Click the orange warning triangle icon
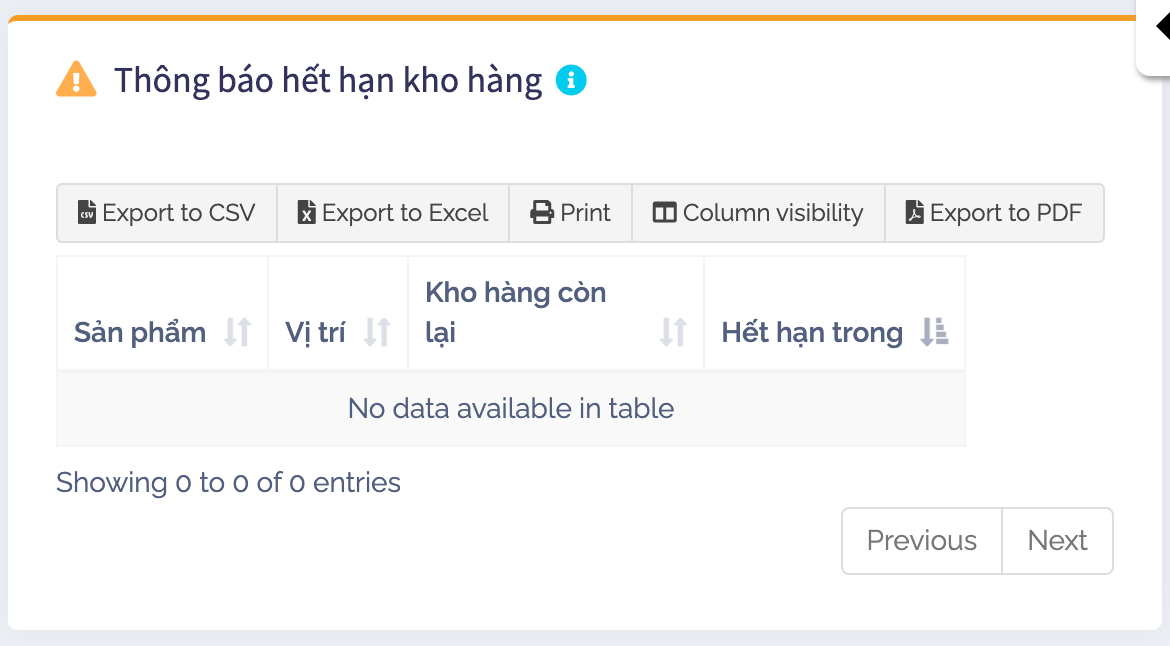1170x646 pixels. 76,79
